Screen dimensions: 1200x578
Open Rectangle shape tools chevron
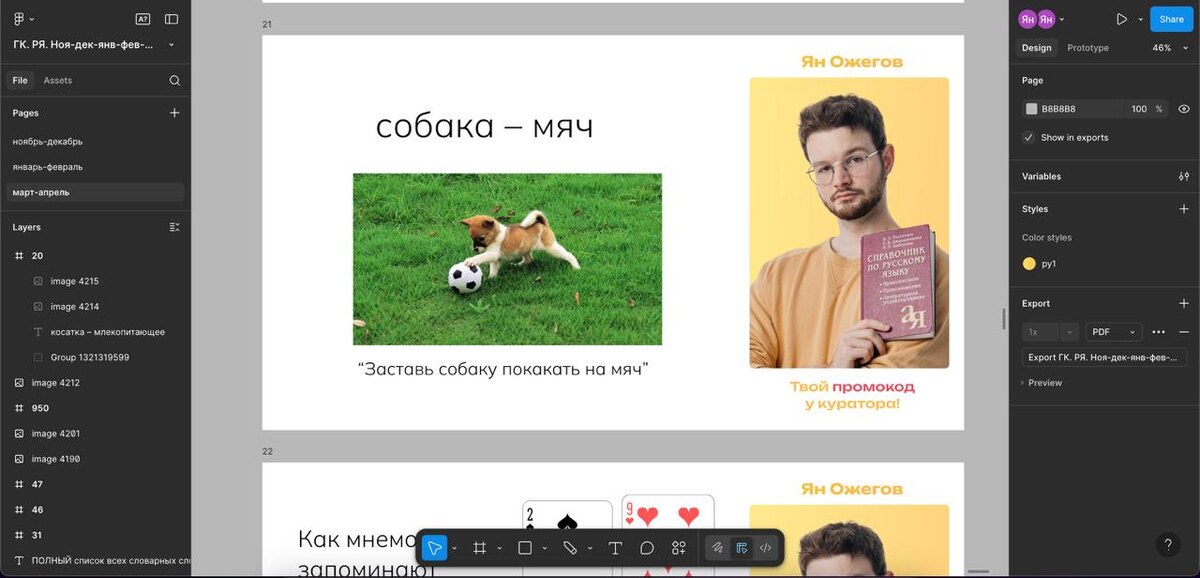coord(544,548)
